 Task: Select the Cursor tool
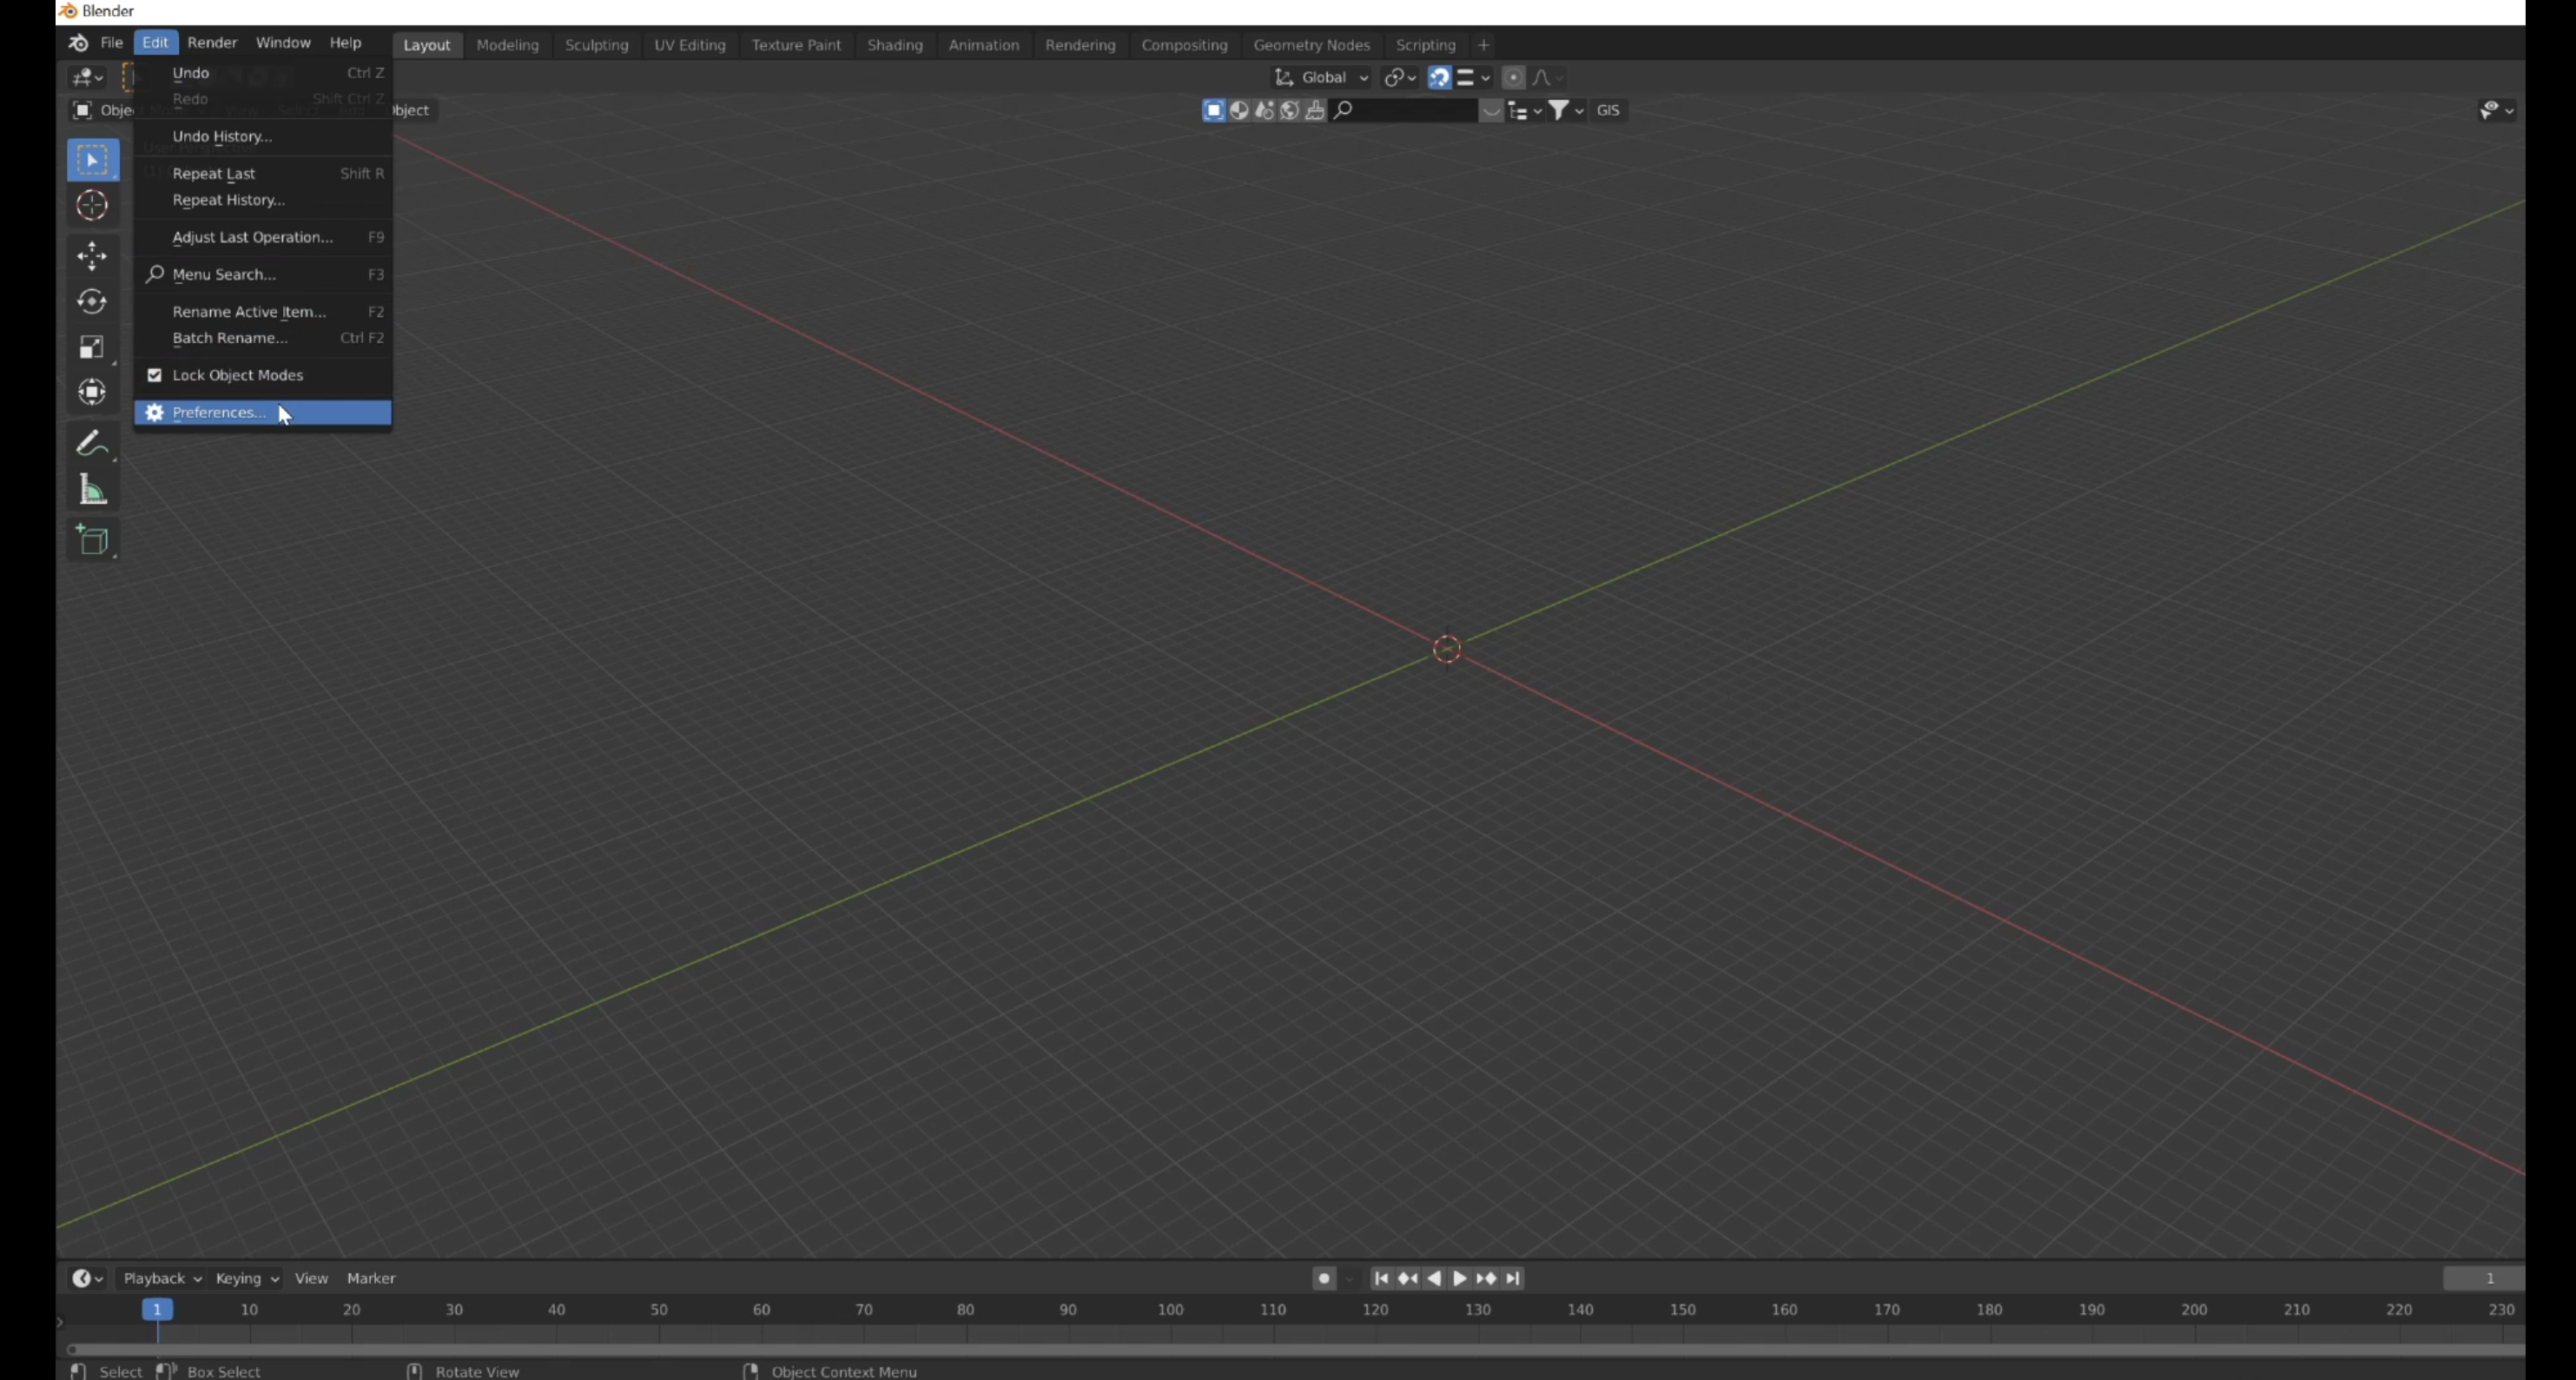pyautogui.click(x=92, y=205)
